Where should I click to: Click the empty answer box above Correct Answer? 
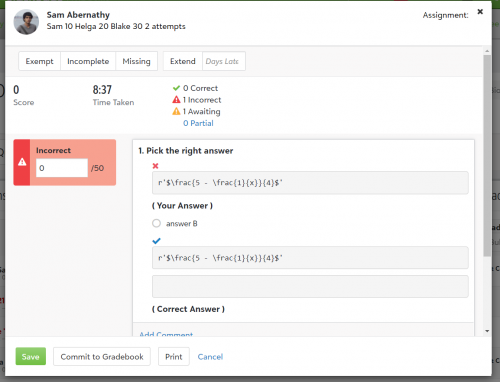(310, 286)
